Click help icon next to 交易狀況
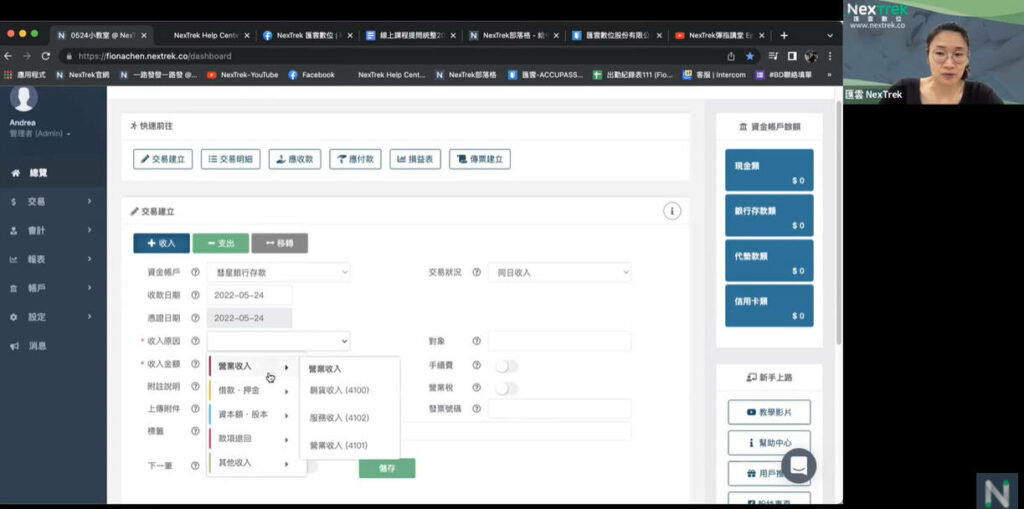Screen dimensions: 1024x509 pyautogui.click(x=476, y=272)
